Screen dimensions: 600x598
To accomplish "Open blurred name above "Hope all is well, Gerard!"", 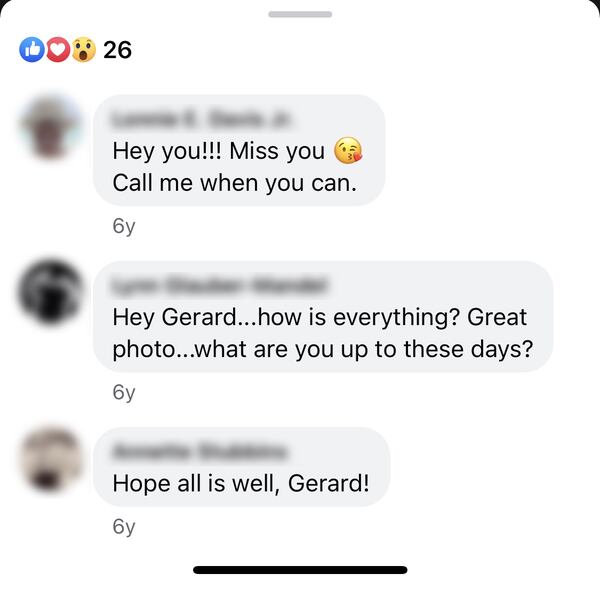I will [199, 451].
